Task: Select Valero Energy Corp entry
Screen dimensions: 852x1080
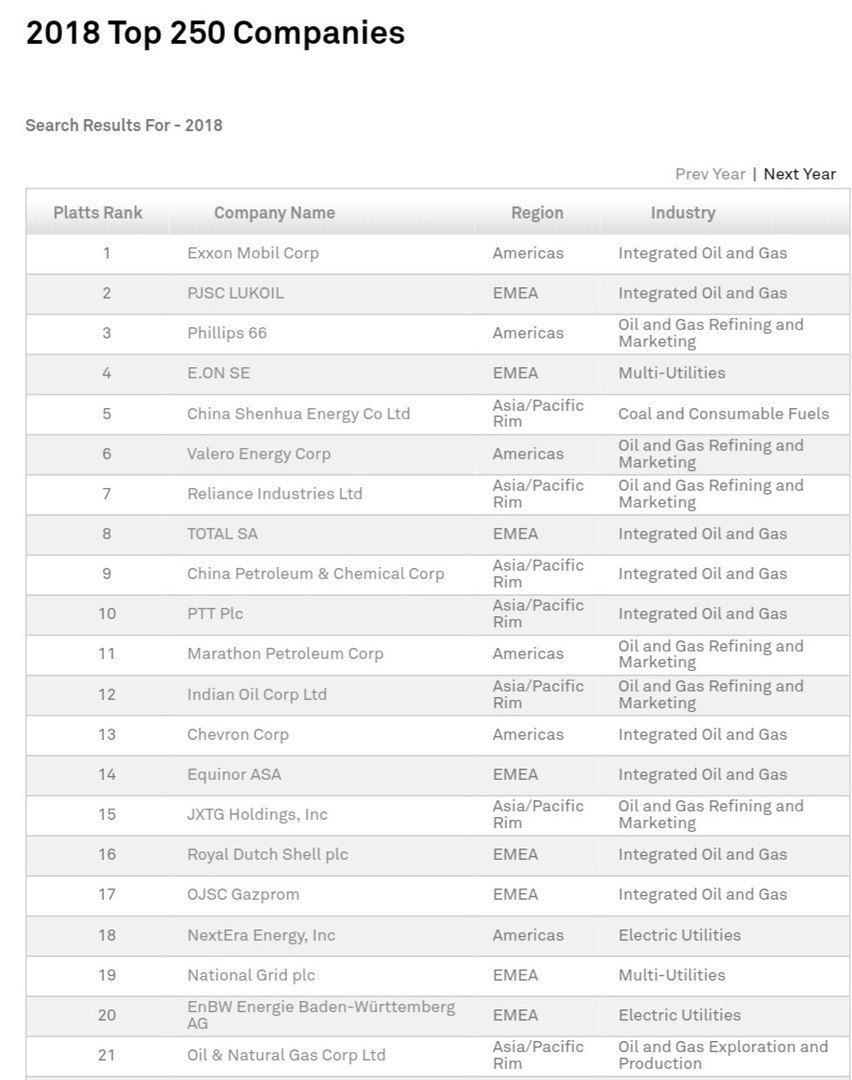Action: [x=259, y=454]
